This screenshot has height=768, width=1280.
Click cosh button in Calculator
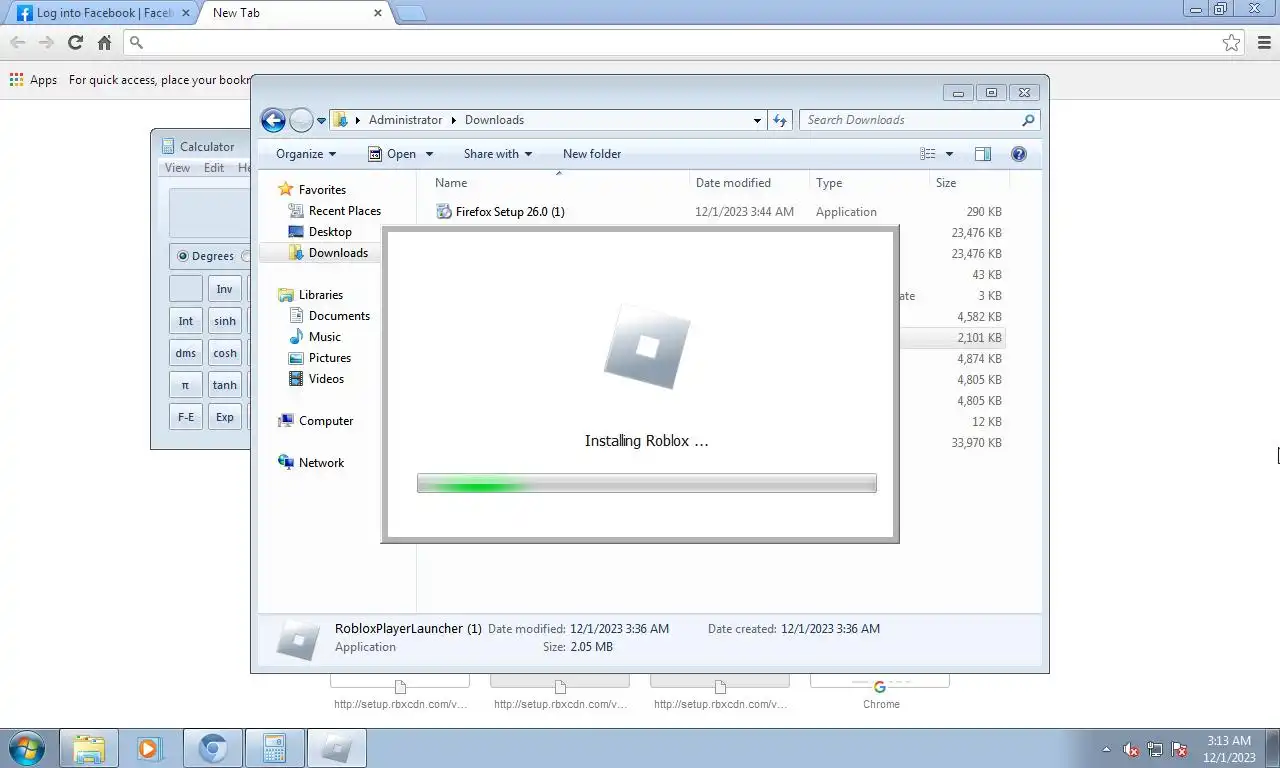tap(224, 353)
